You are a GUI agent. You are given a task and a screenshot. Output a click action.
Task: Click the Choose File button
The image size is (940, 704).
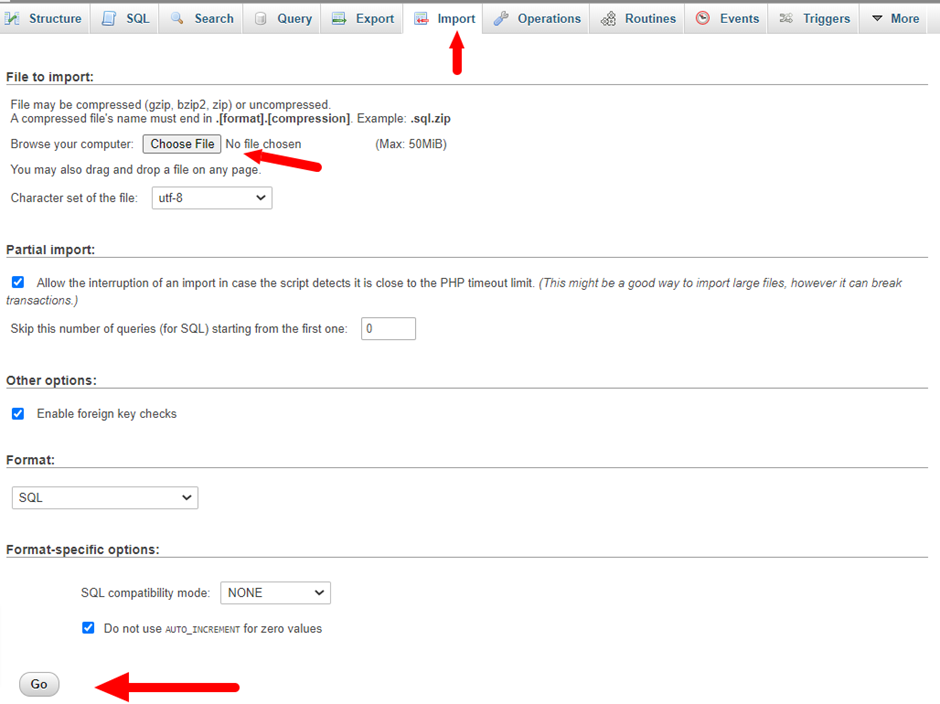(182, 144)
